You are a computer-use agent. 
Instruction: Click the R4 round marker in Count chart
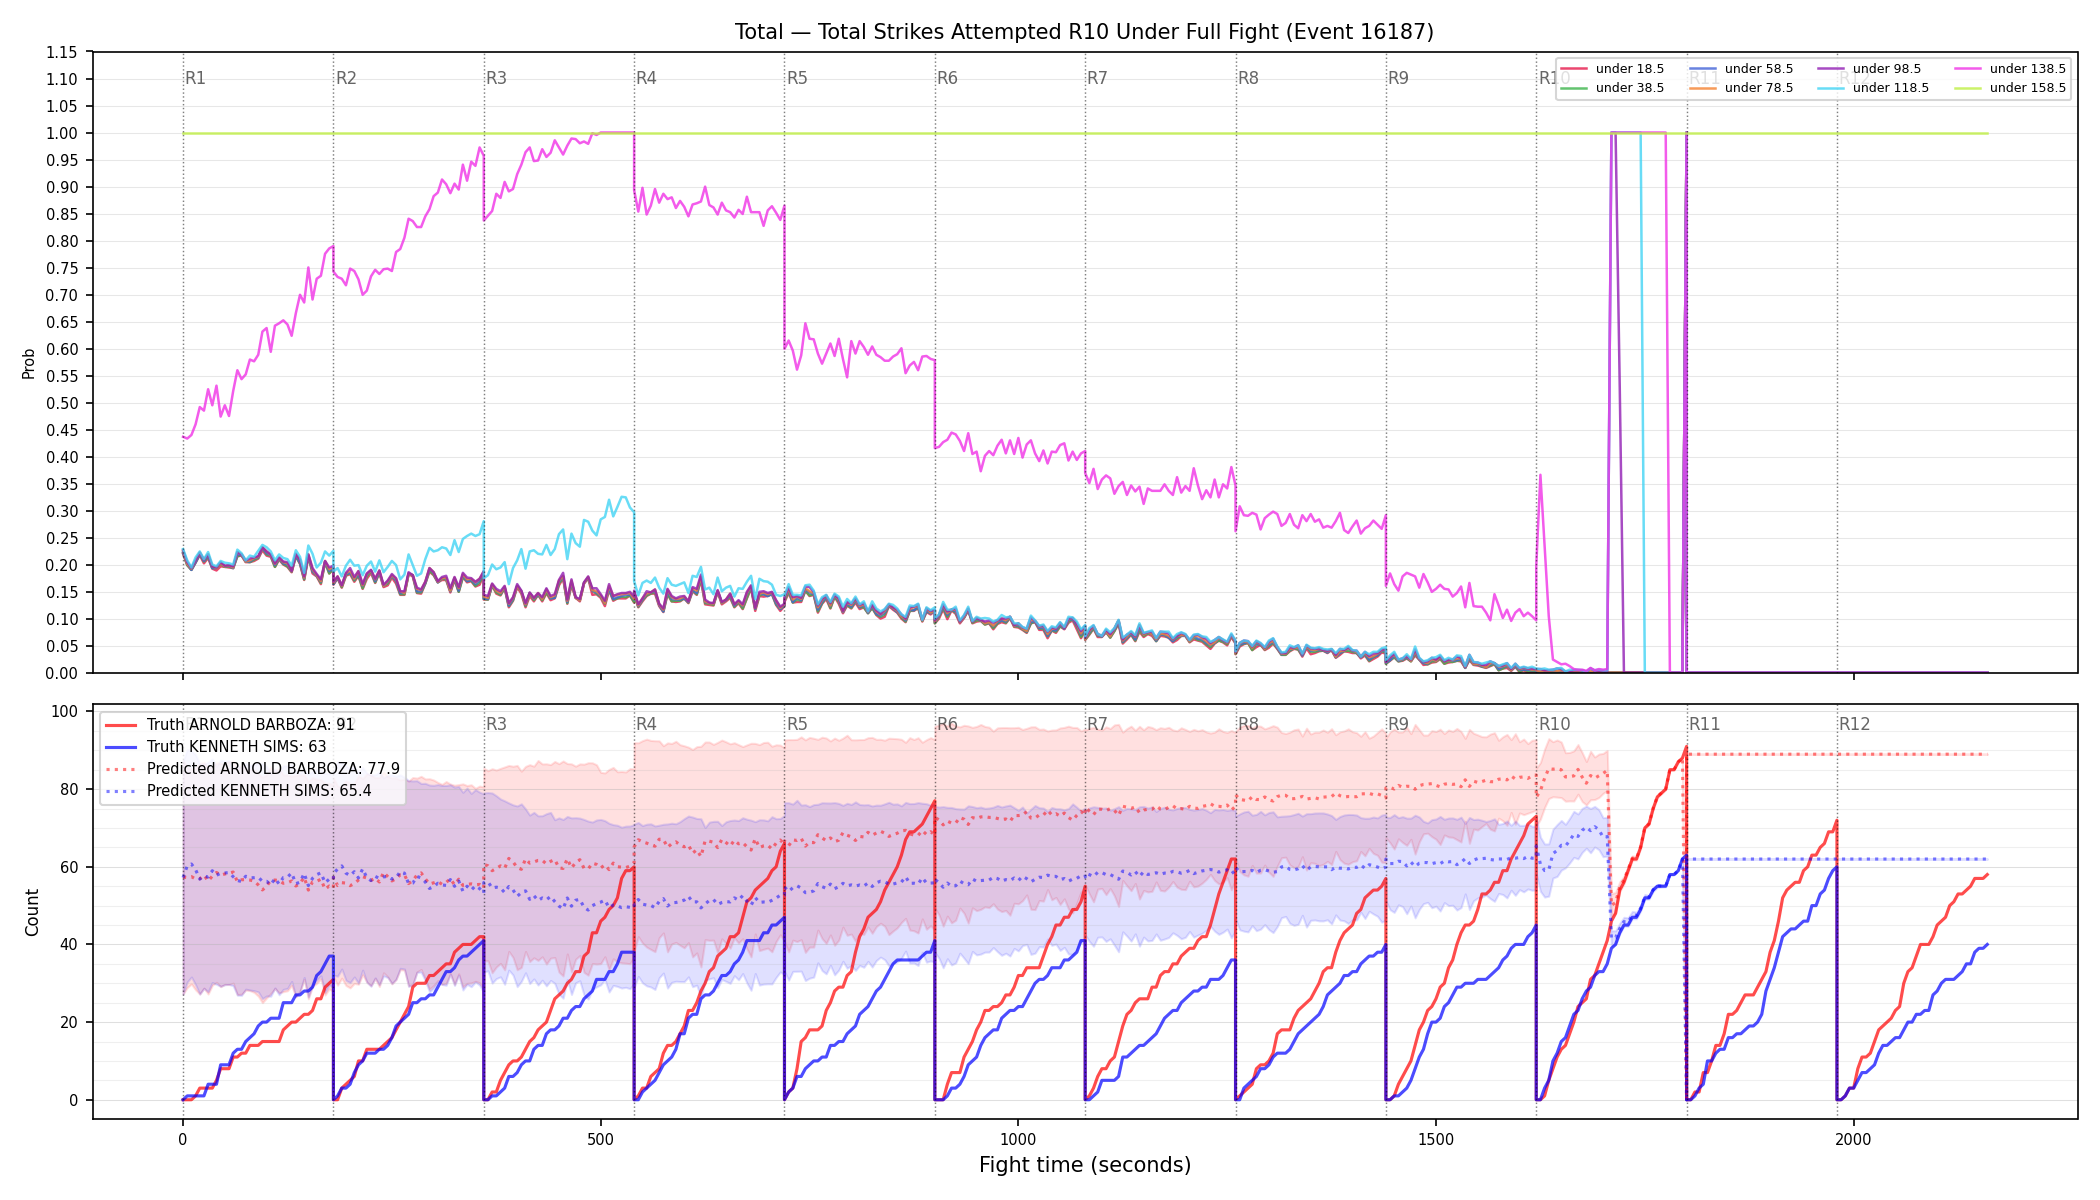tap(646, 724)
